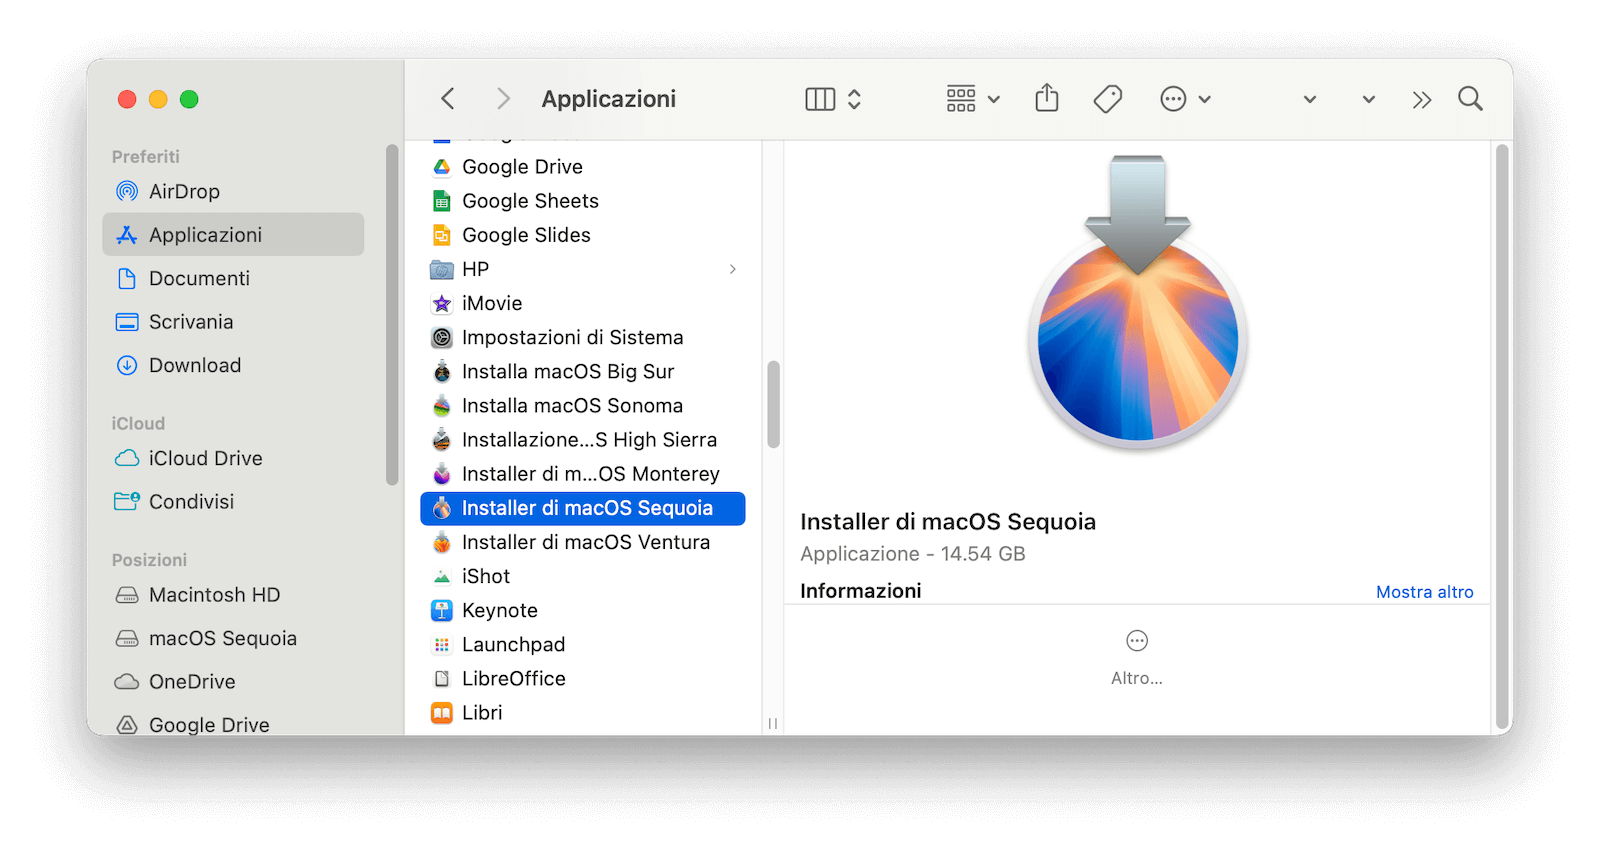Image resolution: width=1600 pixels, height=850 pixels.
Task: Click the large Sequoia installer preview image
Action: [1138, 303]
